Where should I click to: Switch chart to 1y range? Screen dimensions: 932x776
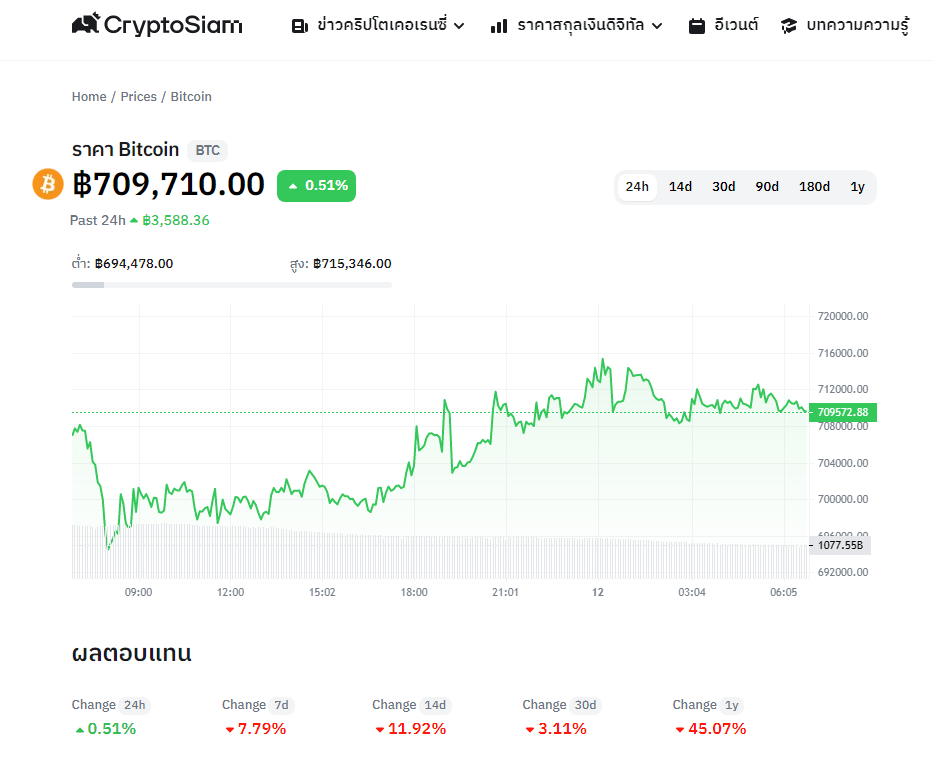(858, 187)
